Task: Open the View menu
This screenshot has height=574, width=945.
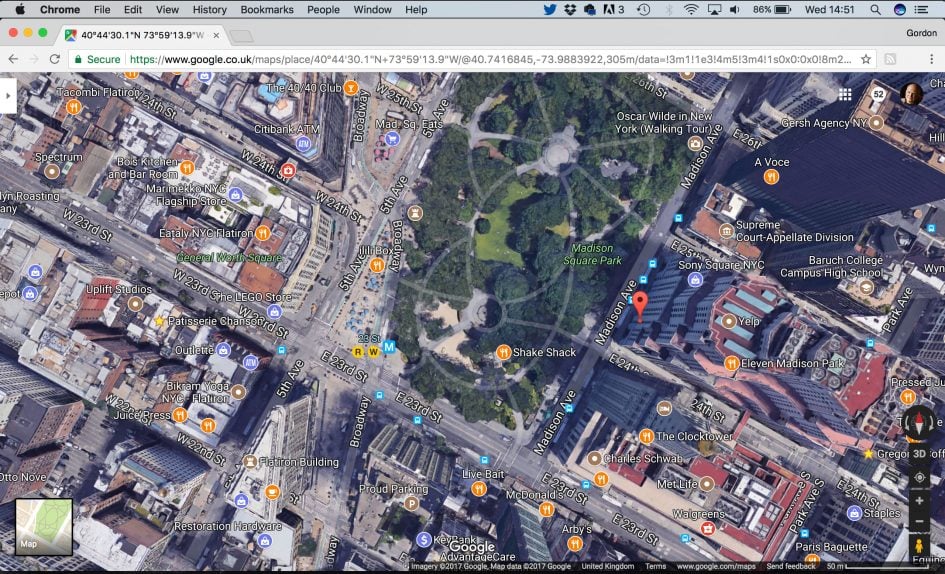Action: (x=167, y=10)
